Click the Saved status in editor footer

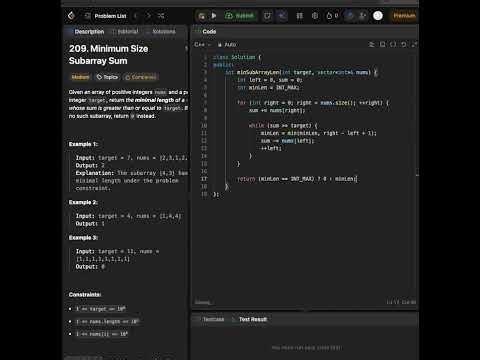[203, 302]
